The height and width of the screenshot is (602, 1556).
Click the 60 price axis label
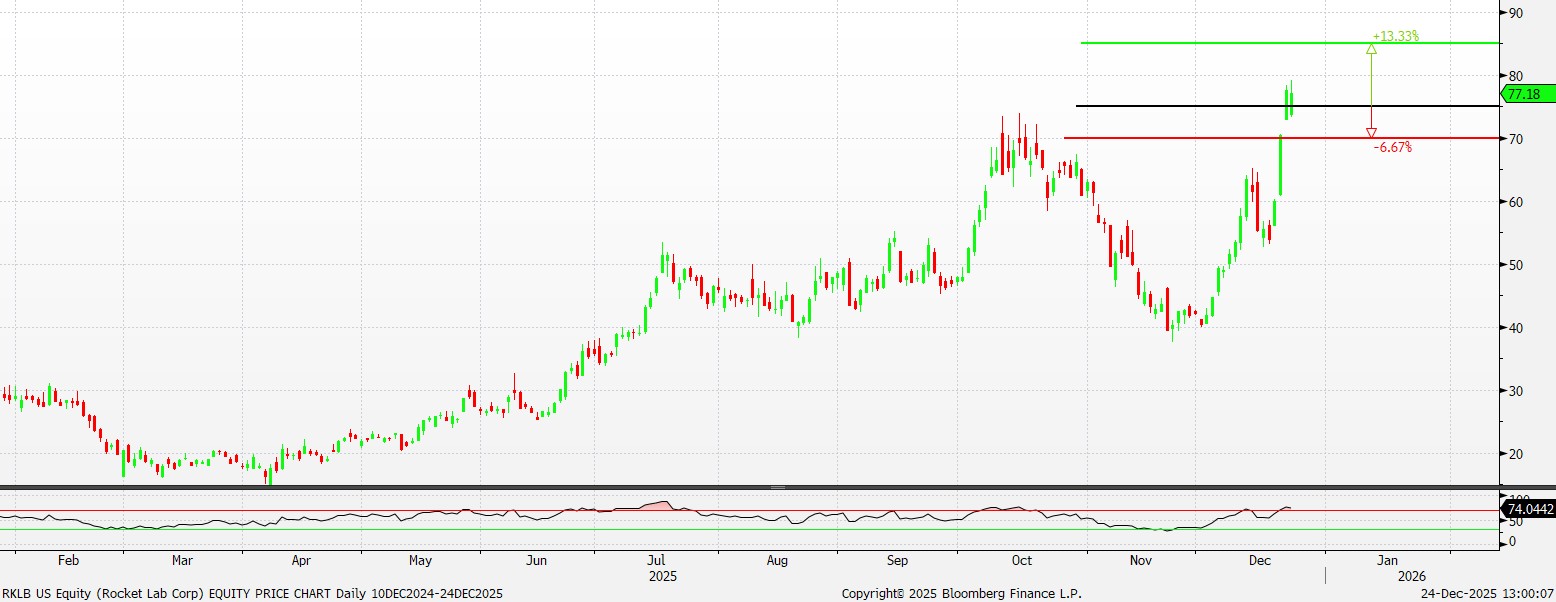(x=1516, y=202)
